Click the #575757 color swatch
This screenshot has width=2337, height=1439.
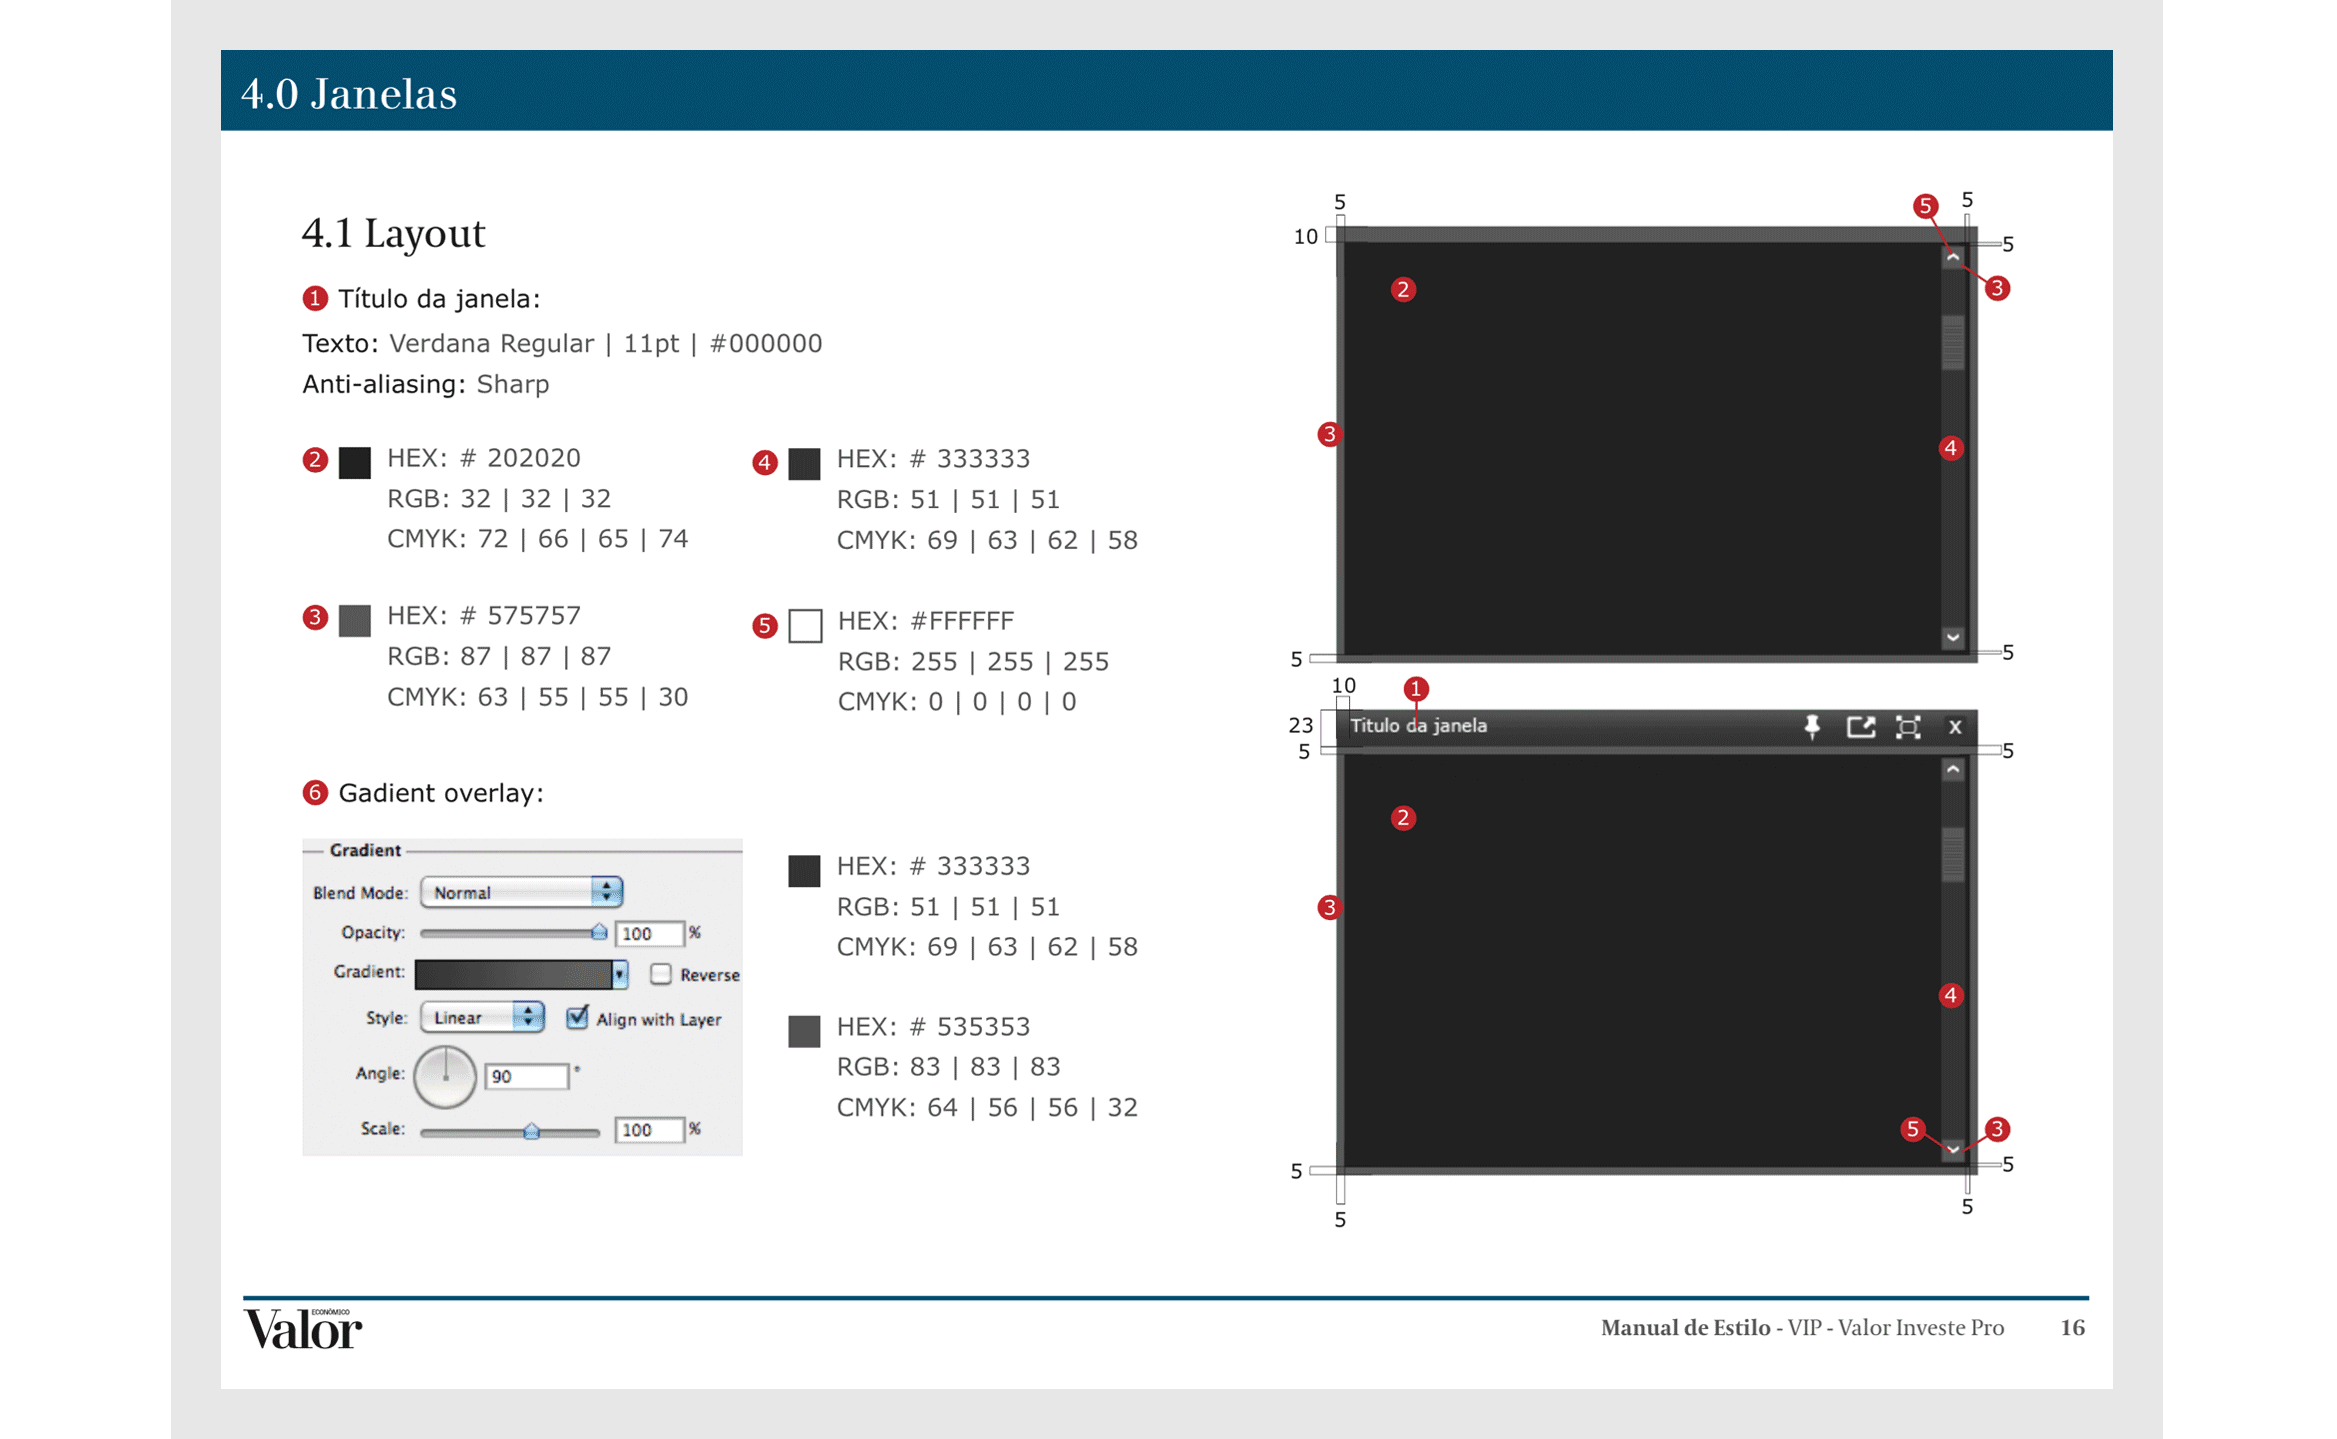click(x=354, y=620)
